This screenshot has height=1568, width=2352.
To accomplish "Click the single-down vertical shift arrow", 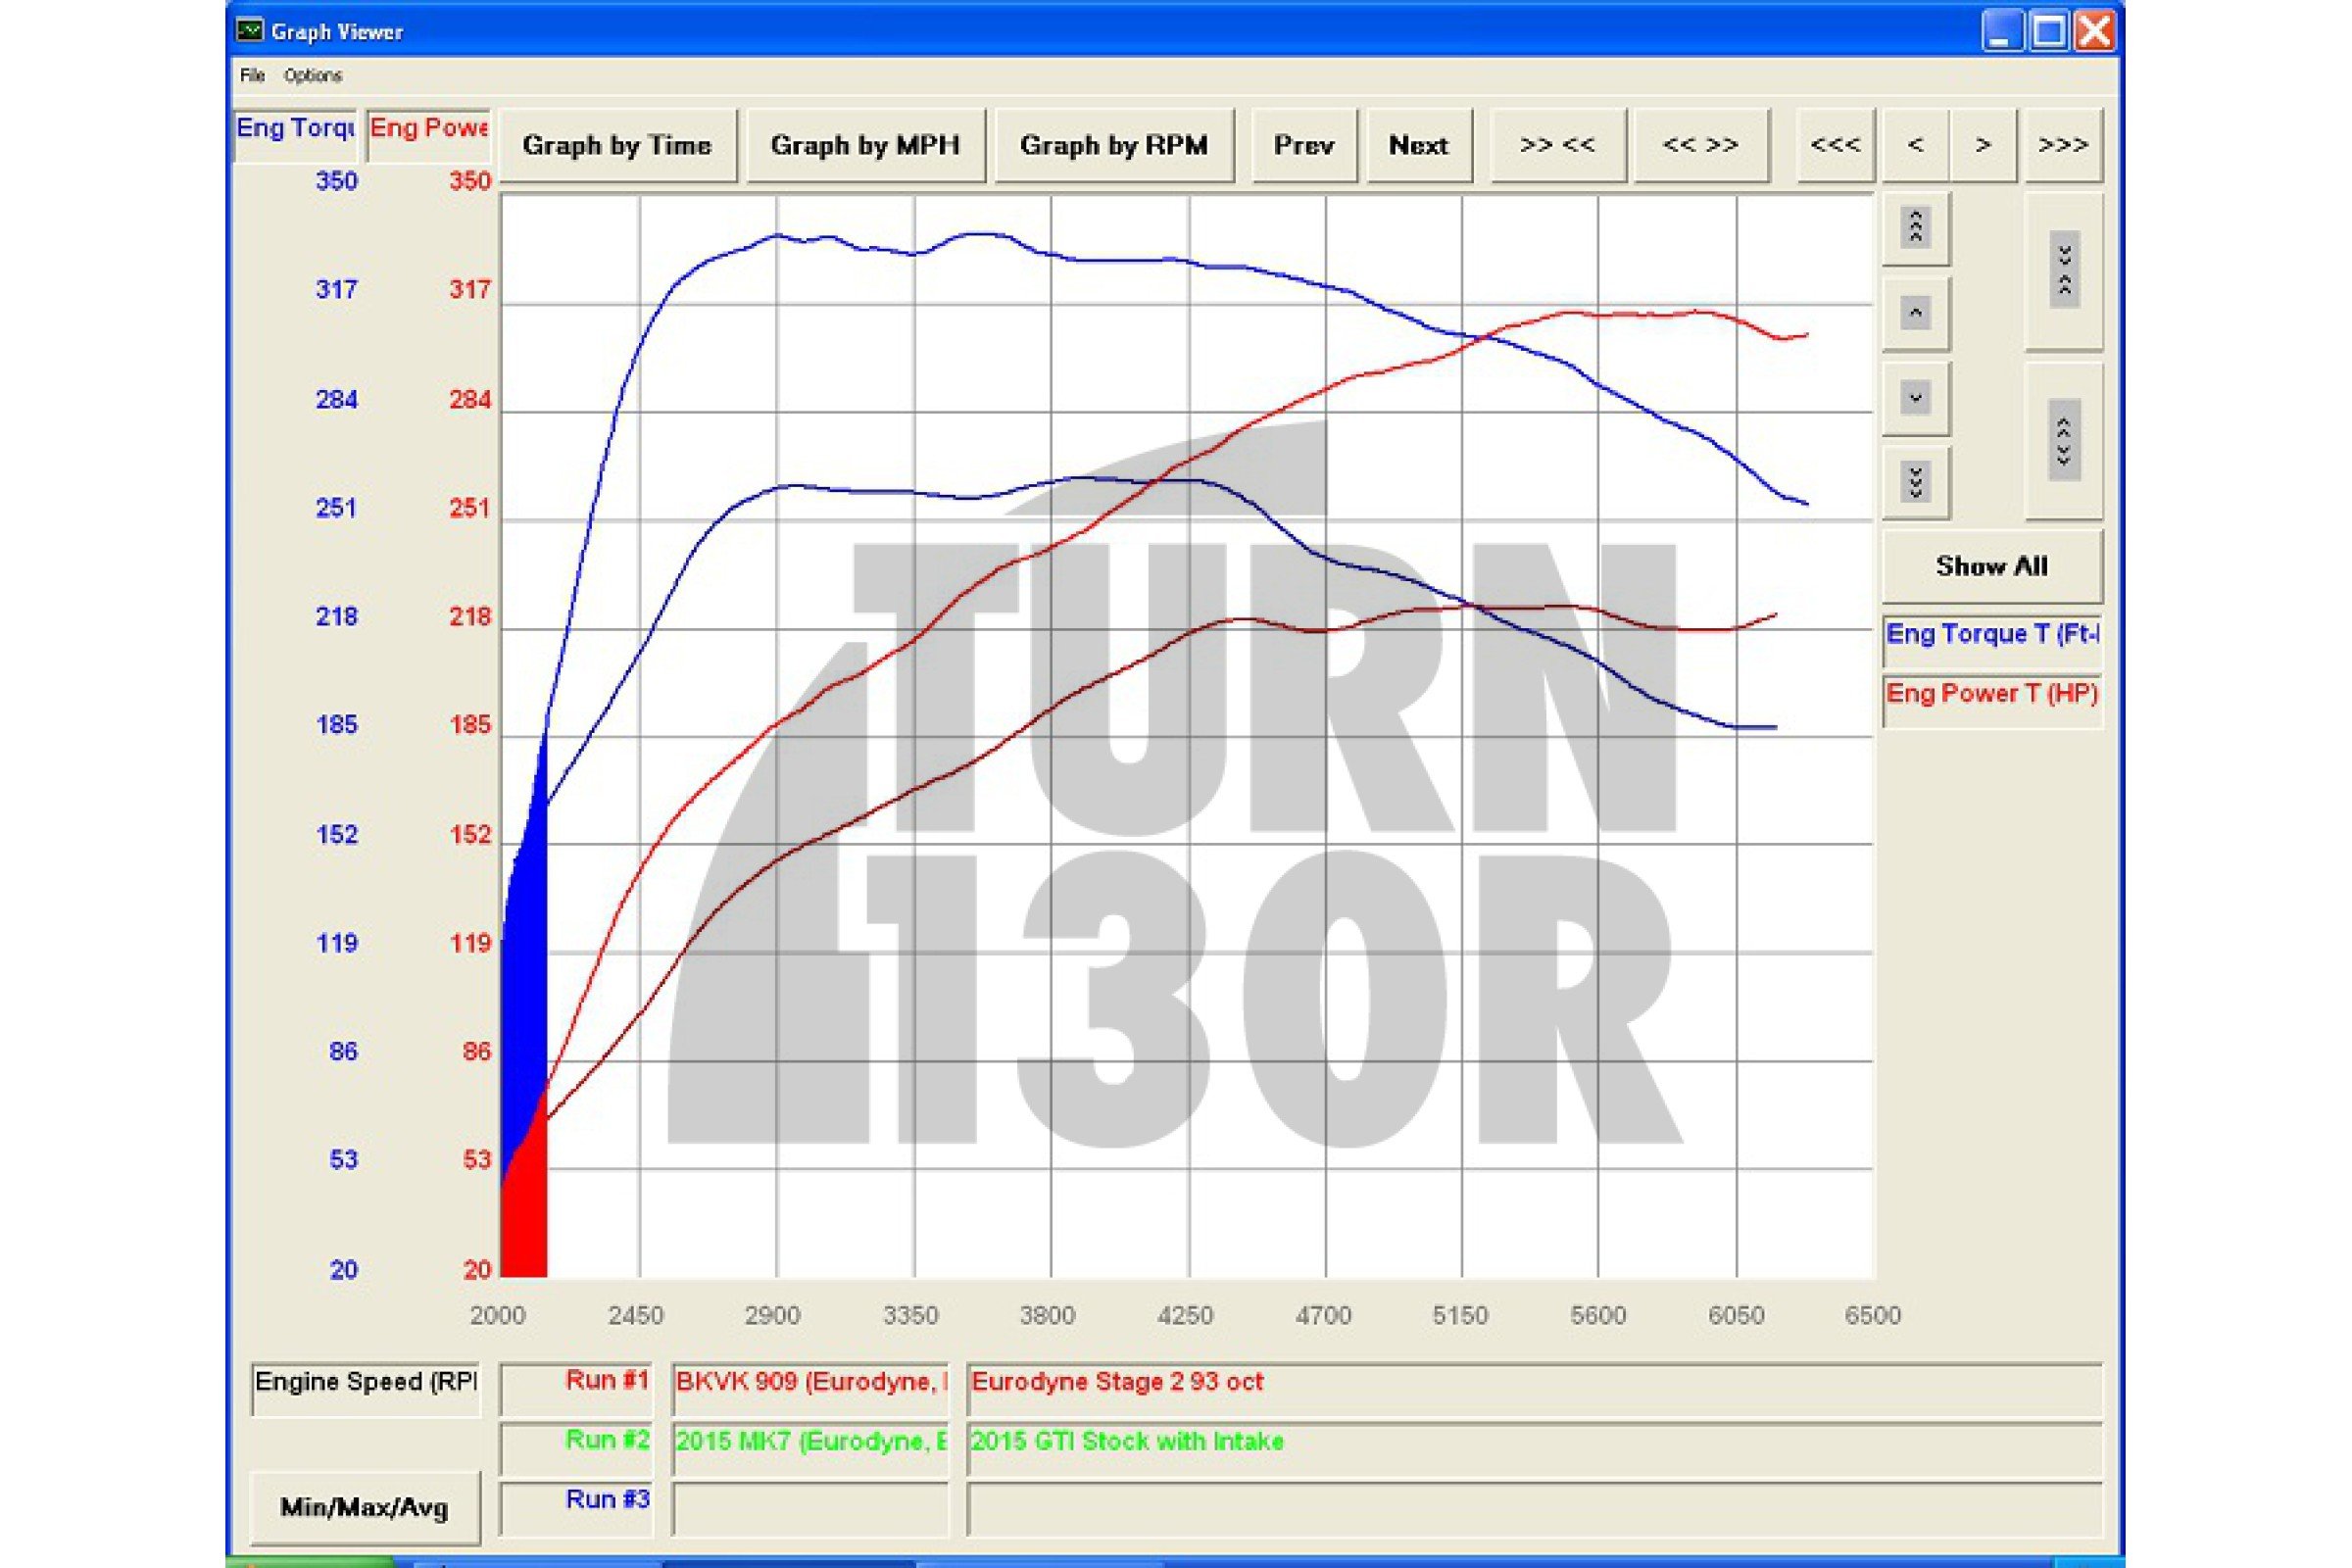I will click(x=1915, y=398).
